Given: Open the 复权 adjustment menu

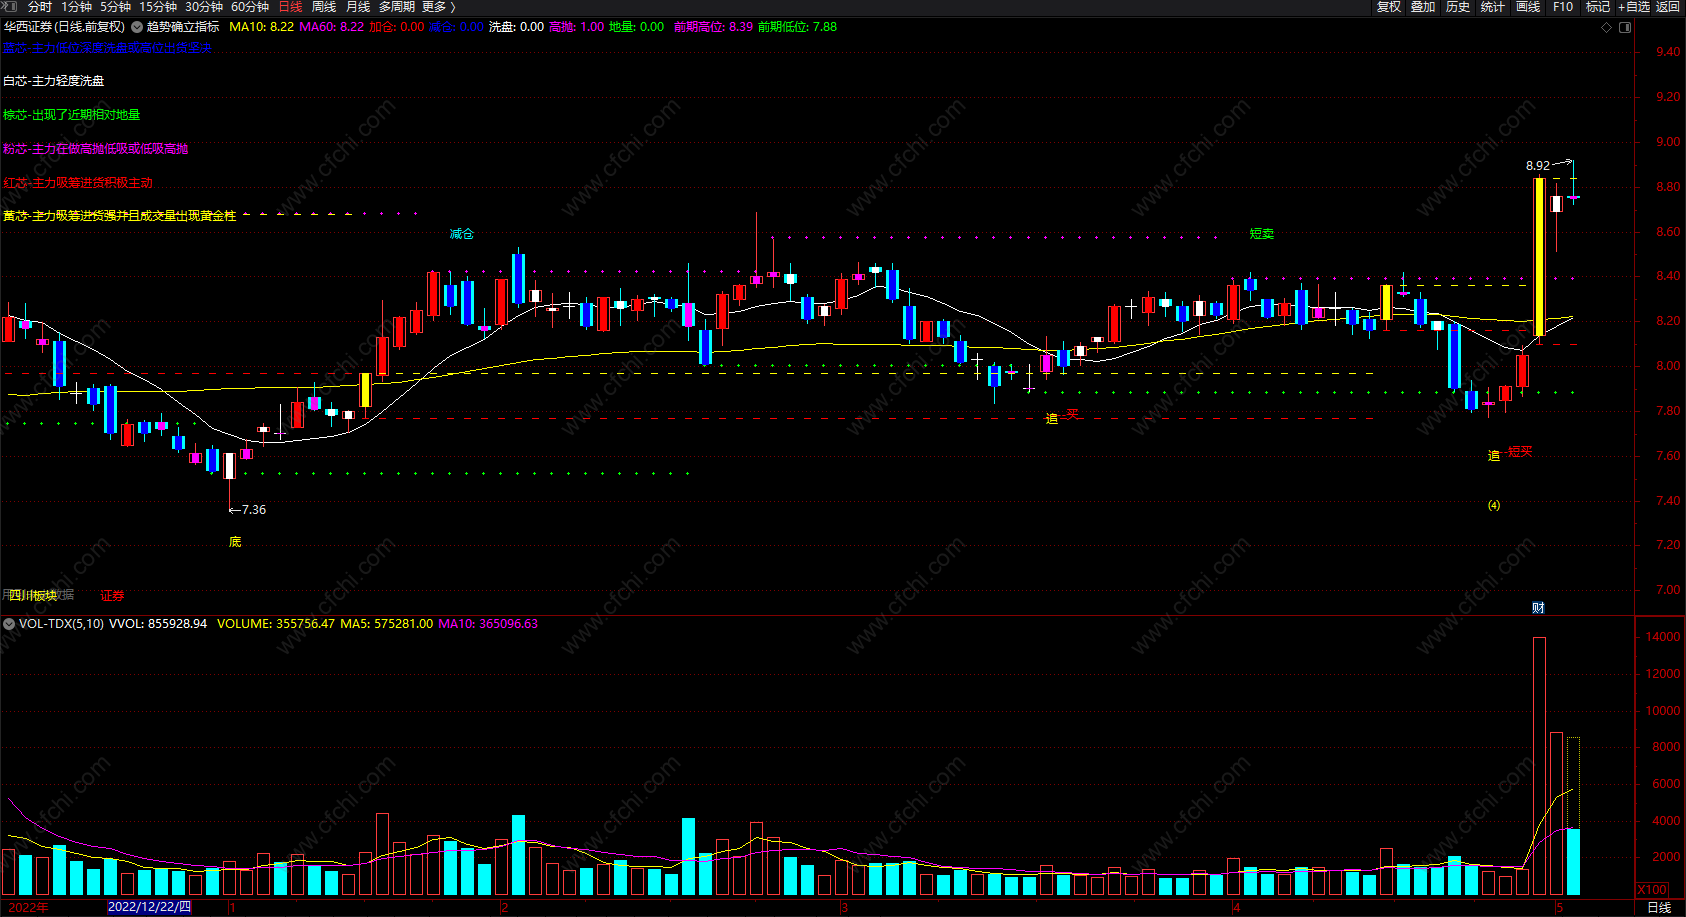Looking at the screenshot, I should 1389,7.
